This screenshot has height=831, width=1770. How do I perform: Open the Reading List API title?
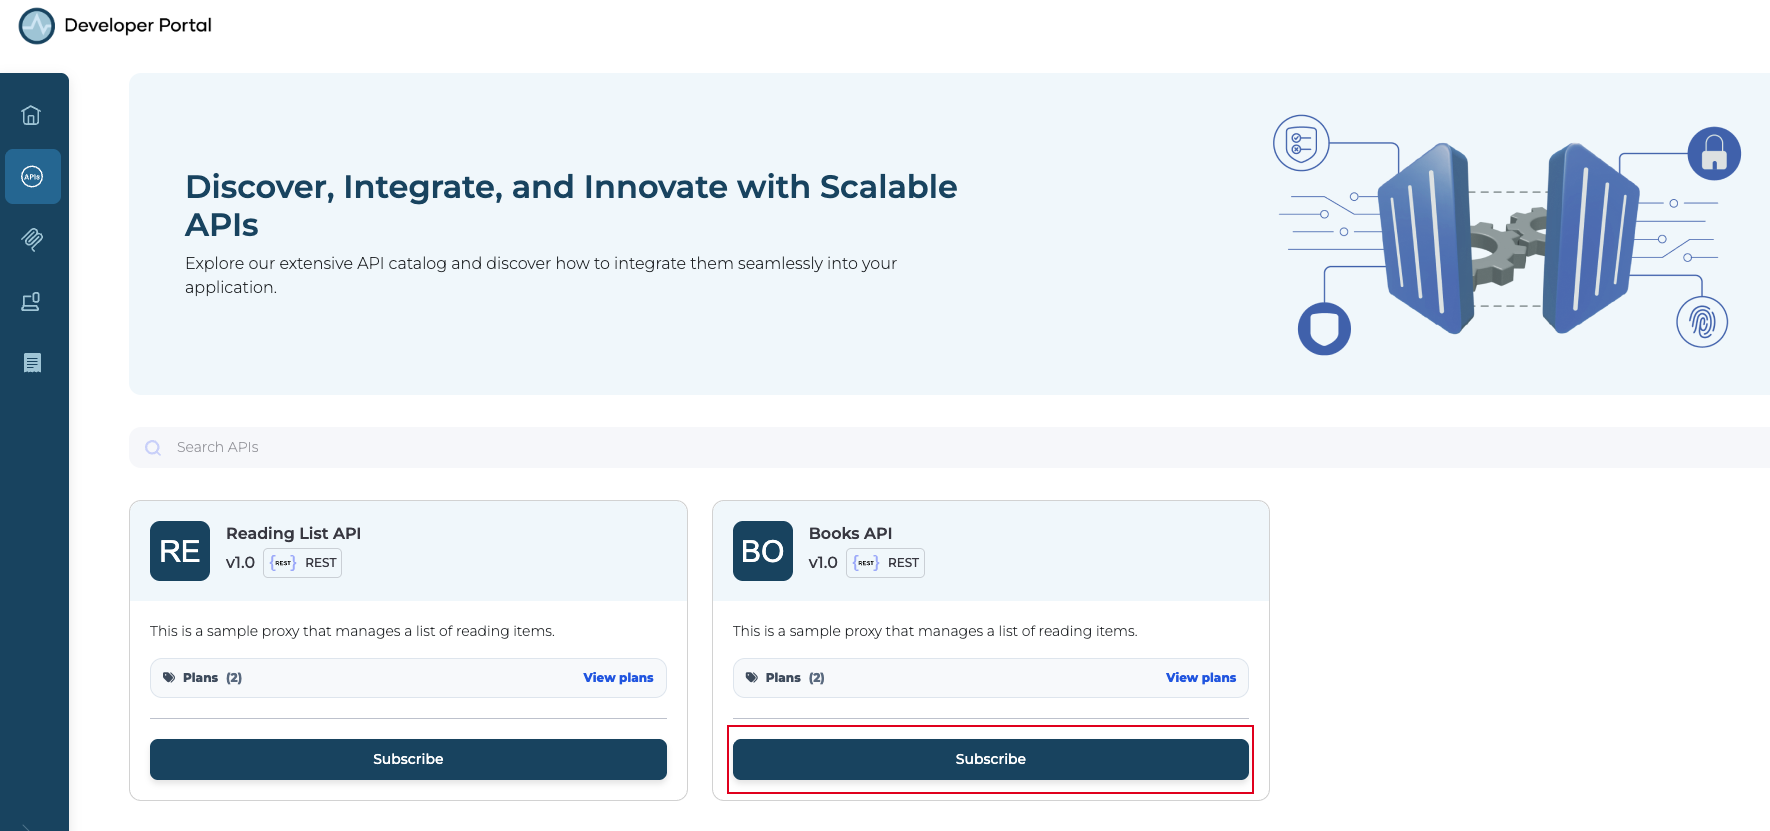pyautogui.click(x=293, y=533)
